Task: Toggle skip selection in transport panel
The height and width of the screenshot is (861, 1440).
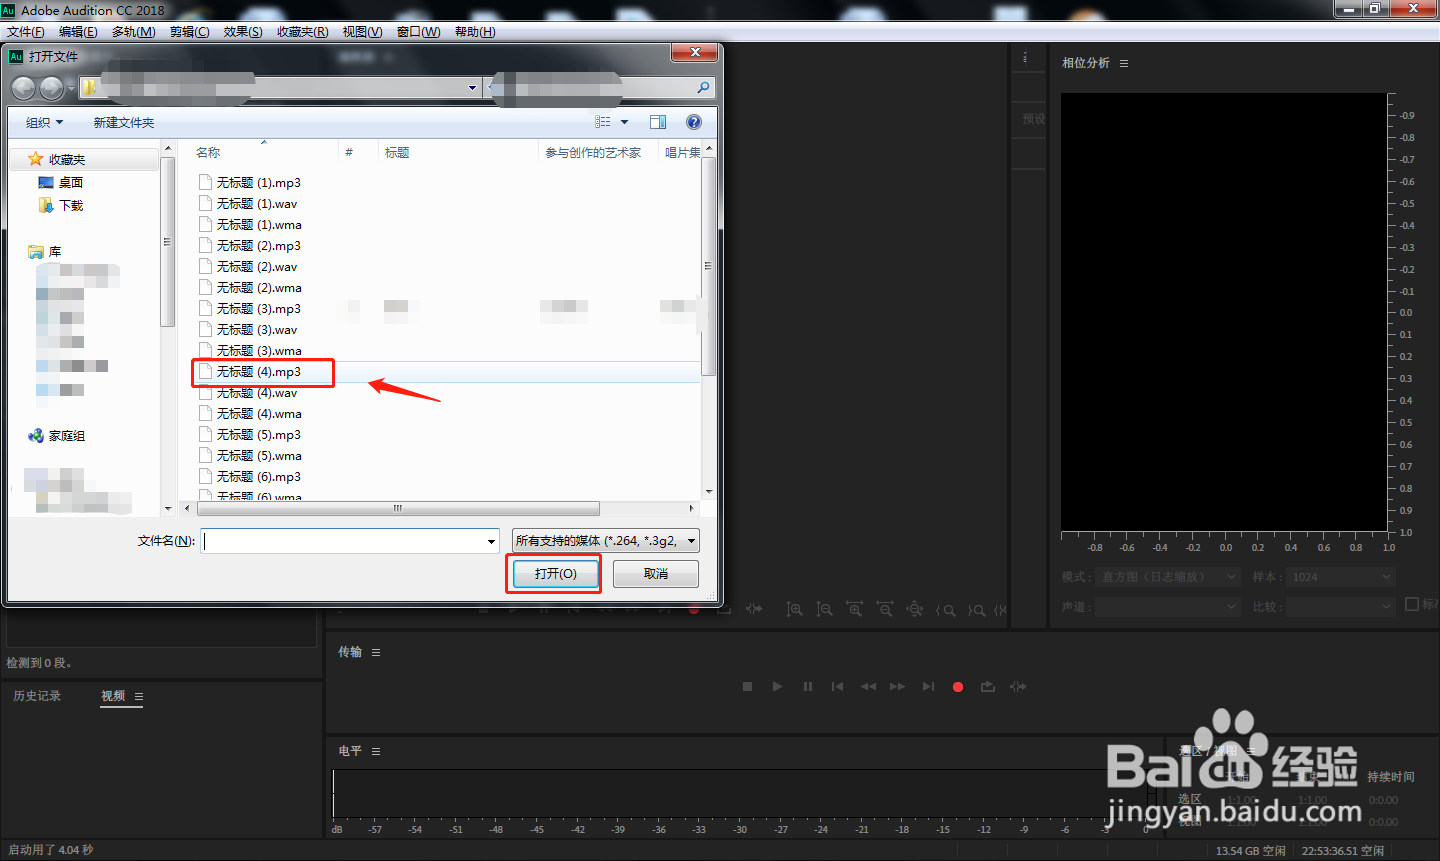Action: point(1018,687)
